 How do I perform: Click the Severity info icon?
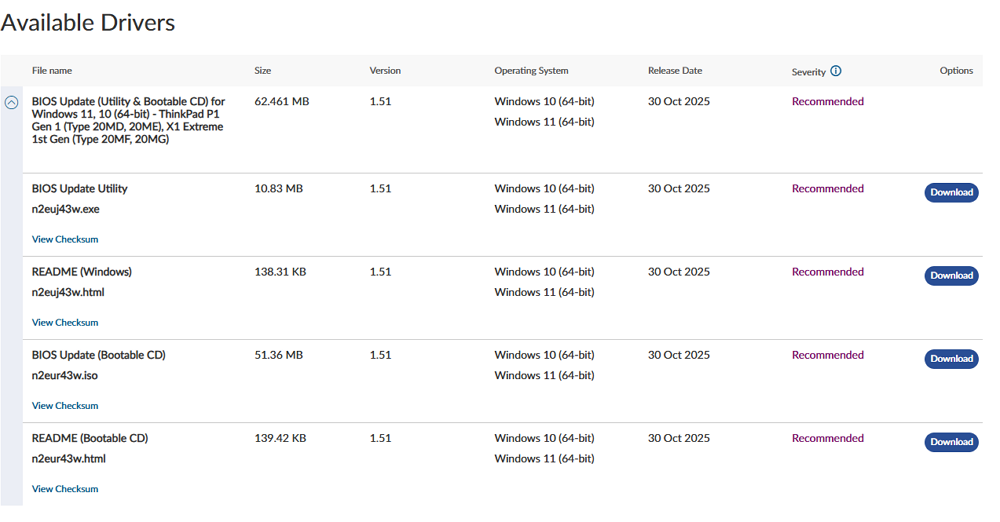point(836,71)
